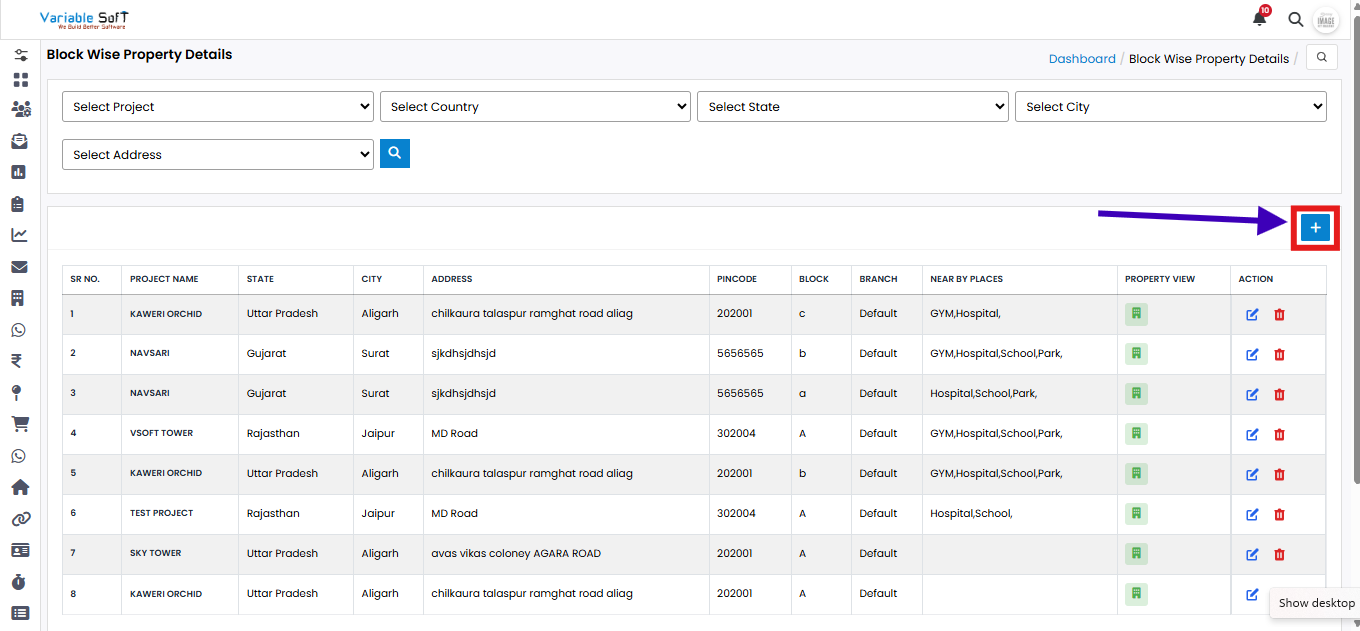Click the blue plus add button
The height and width of the screenshot is (631, 1360).
click(1315, 228)
